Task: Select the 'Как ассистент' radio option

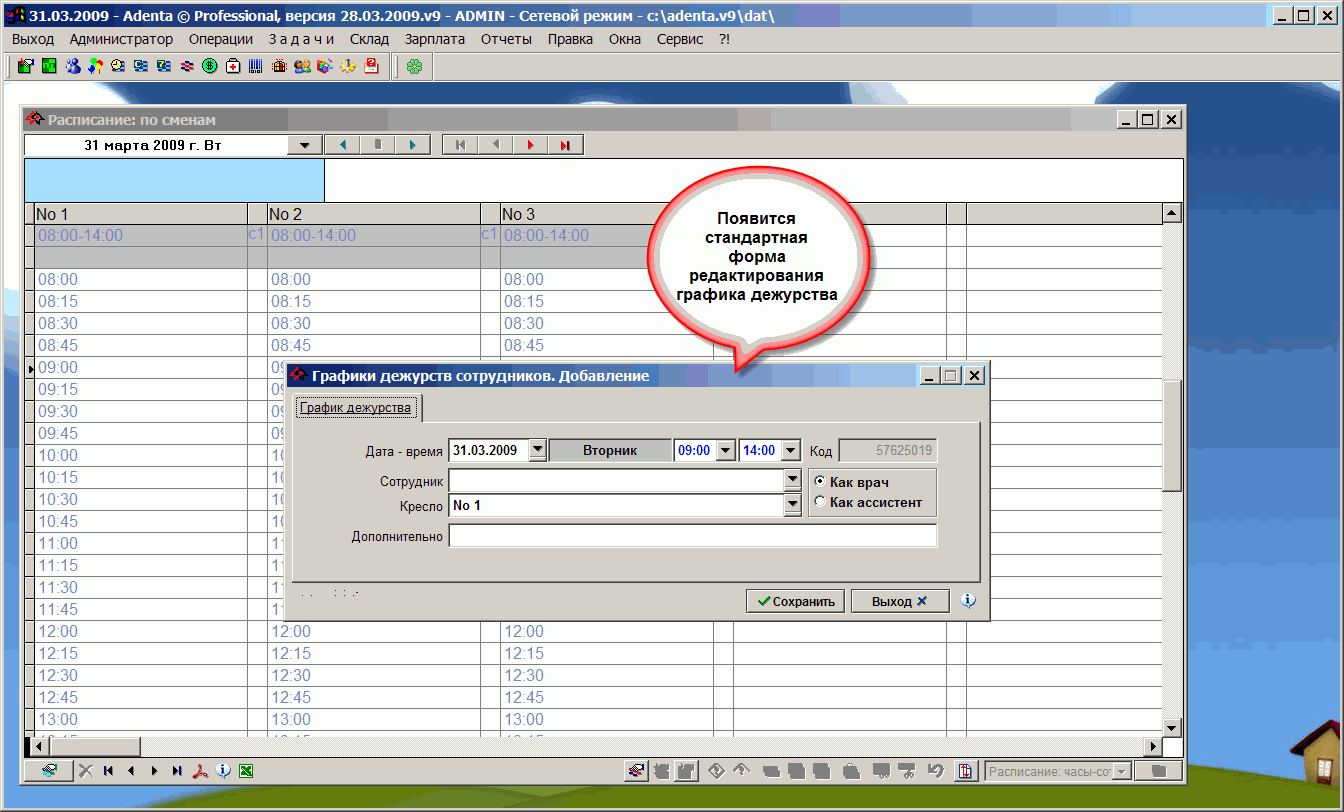Action: click(821, 503)
